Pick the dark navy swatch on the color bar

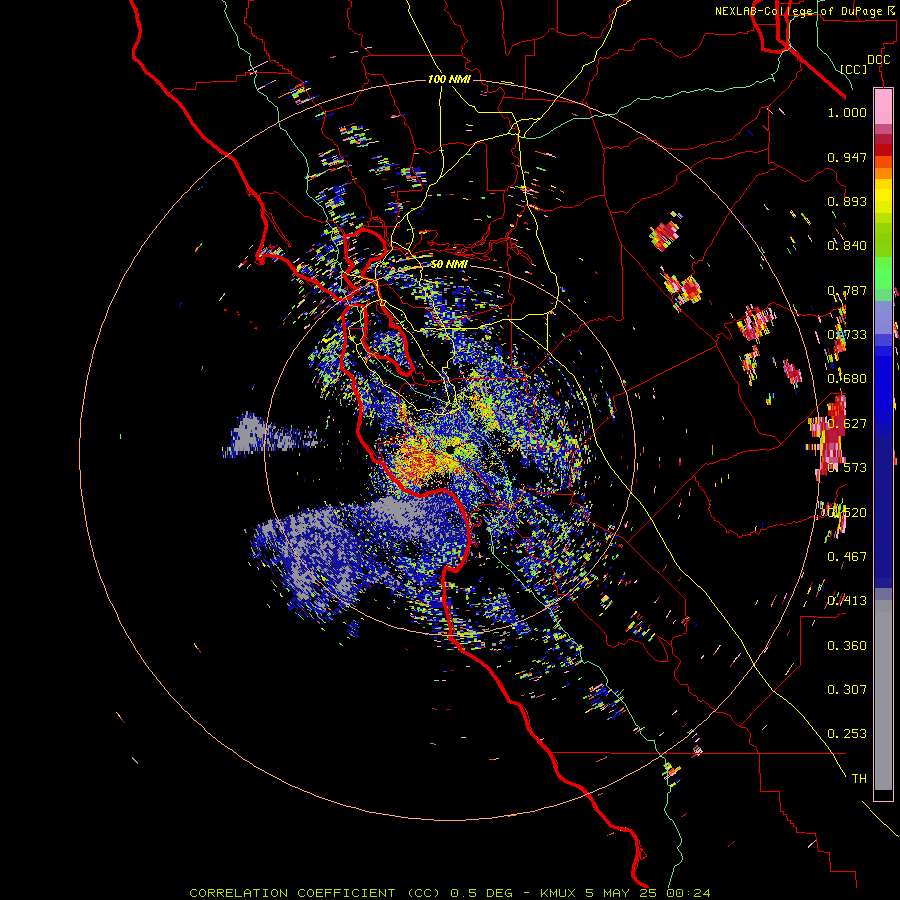[x=883, y=505]
